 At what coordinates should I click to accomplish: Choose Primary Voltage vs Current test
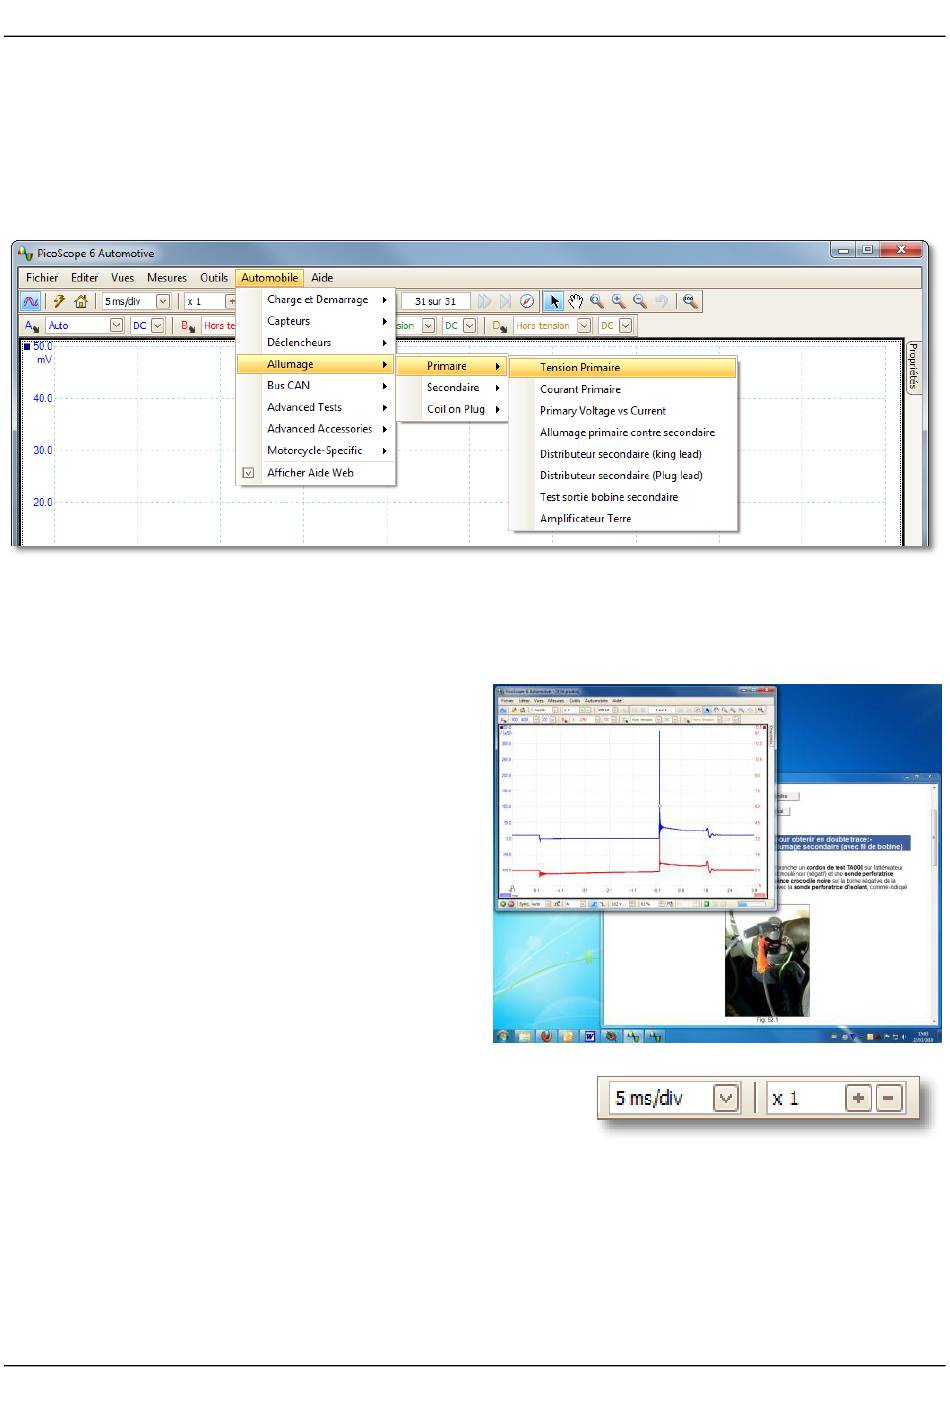[623, 410]
